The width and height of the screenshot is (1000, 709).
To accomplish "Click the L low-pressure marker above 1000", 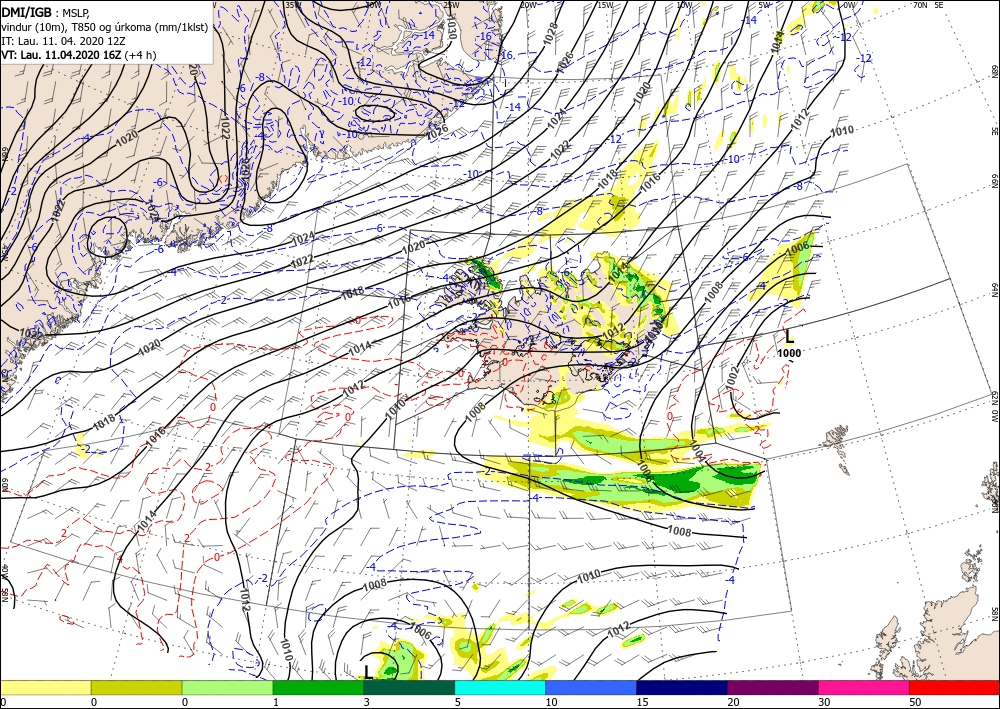I will [x=789, y=337].
